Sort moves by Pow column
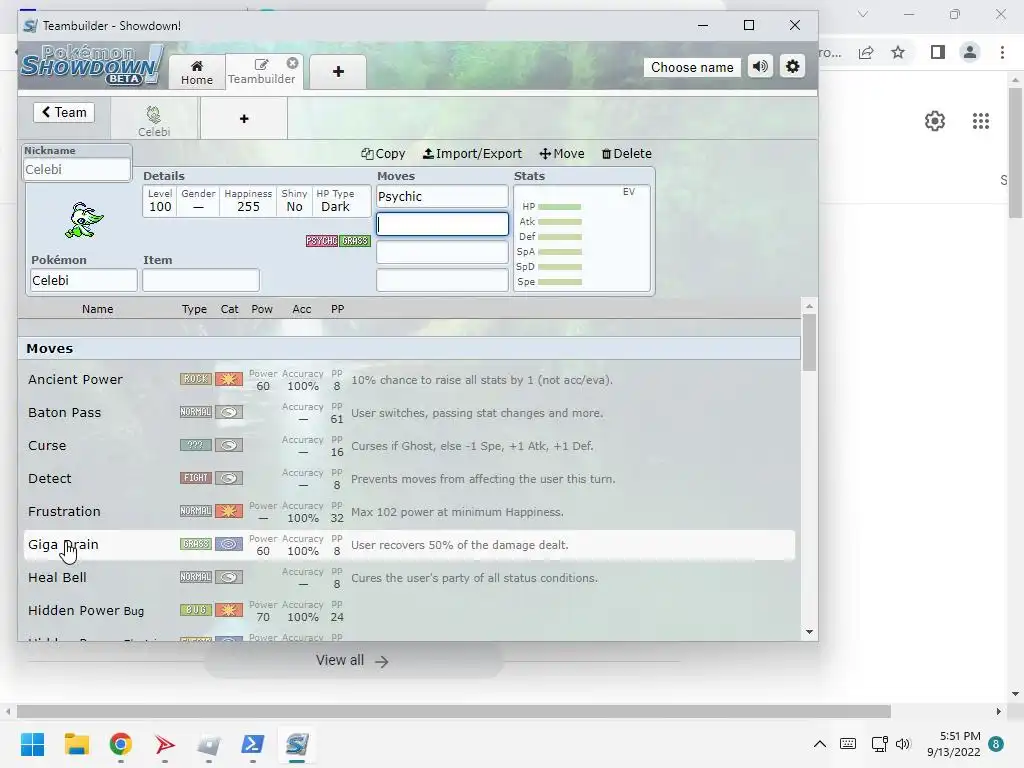 [x=262, y=309]
